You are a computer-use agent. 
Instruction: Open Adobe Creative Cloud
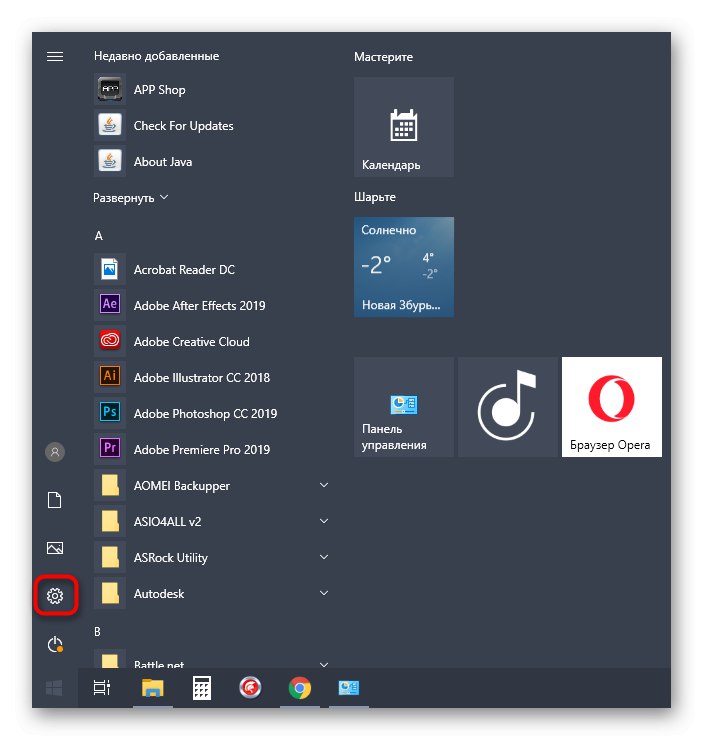[x=211, y=341]
